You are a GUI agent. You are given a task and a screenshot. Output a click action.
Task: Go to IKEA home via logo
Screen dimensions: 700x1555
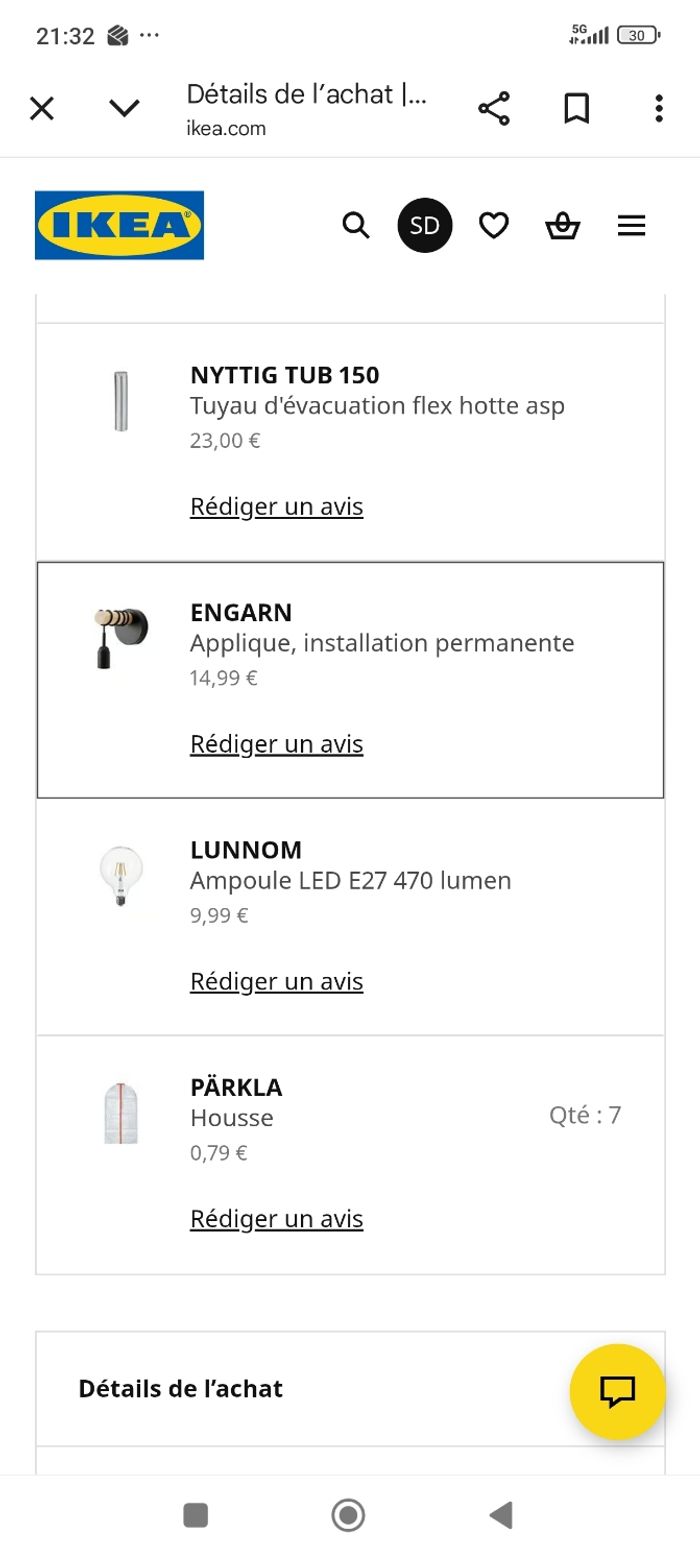(x=119, y=225)
